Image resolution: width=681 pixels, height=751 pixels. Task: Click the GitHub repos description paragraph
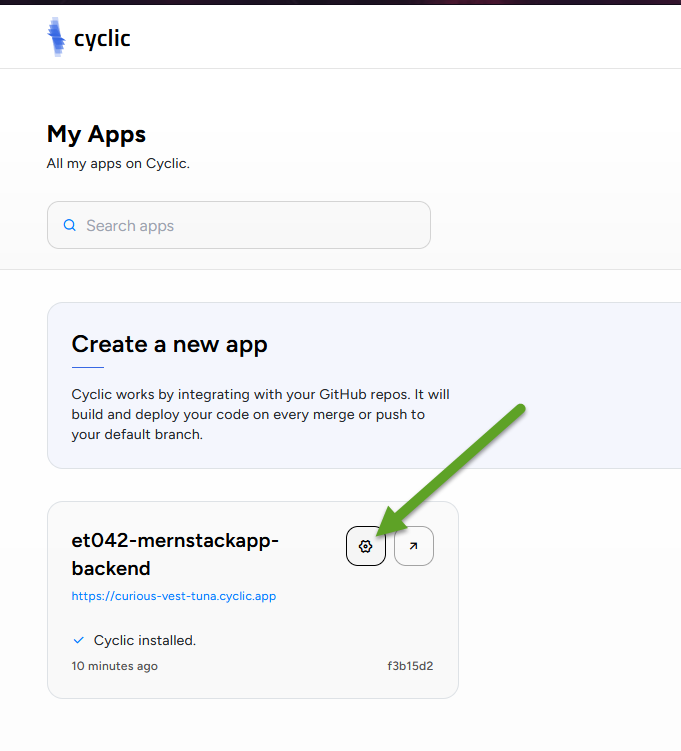click(x=261, y=414)
